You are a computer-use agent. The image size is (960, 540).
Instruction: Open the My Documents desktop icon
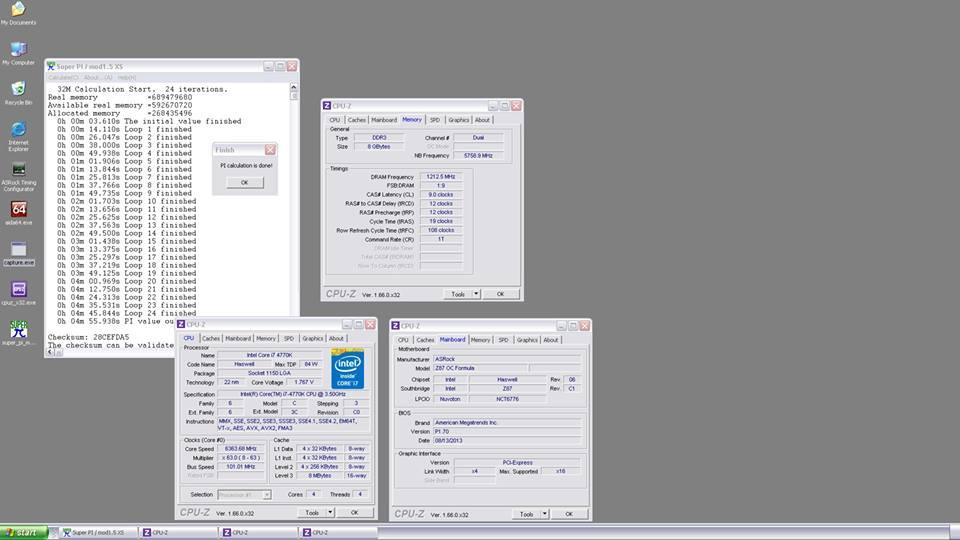(x=18, y=13)
